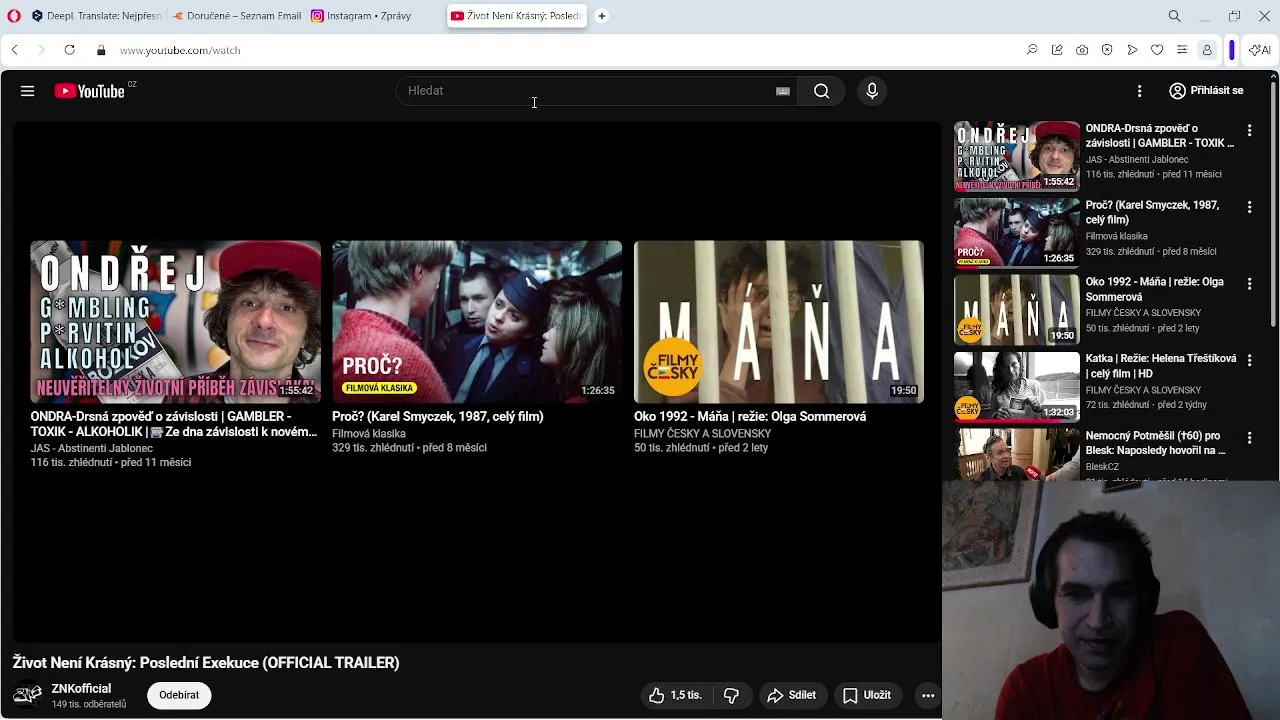Select the Život Není Krásný YouTube tab
Image resolution: width=1280 pixels, height=720 pixels.
[515, 16]
